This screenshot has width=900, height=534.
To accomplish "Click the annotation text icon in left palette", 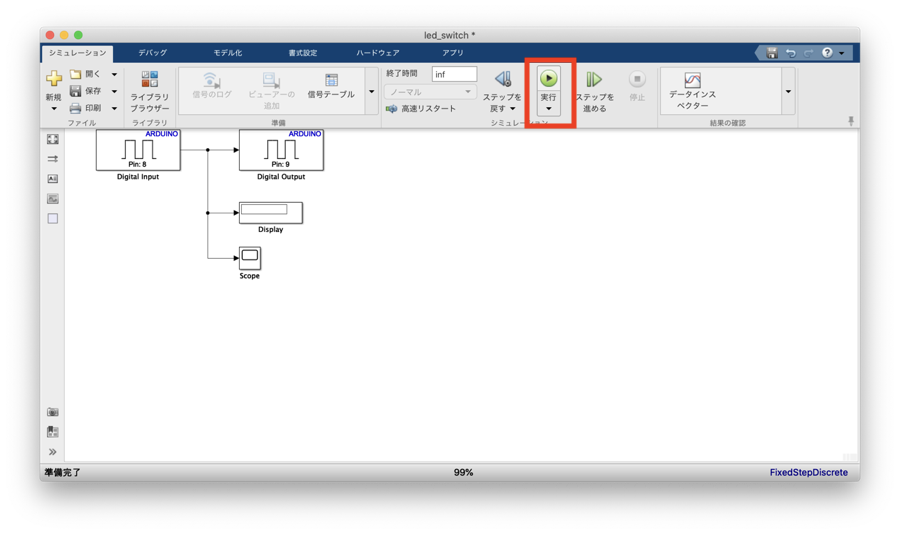I will tap(53, 179).
